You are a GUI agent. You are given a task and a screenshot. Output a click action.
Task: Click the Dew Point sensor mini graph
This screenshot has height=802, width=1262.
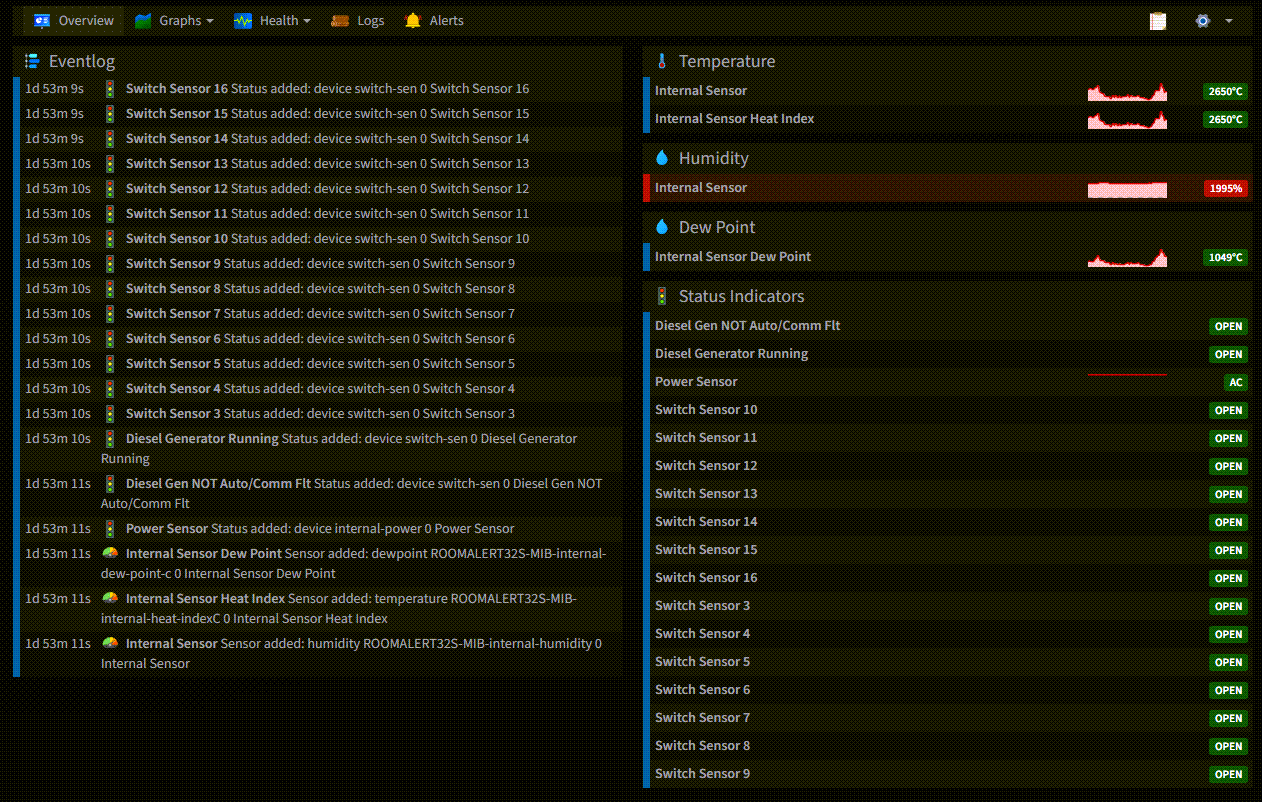pyautogui.click(x=1127, y=258)
